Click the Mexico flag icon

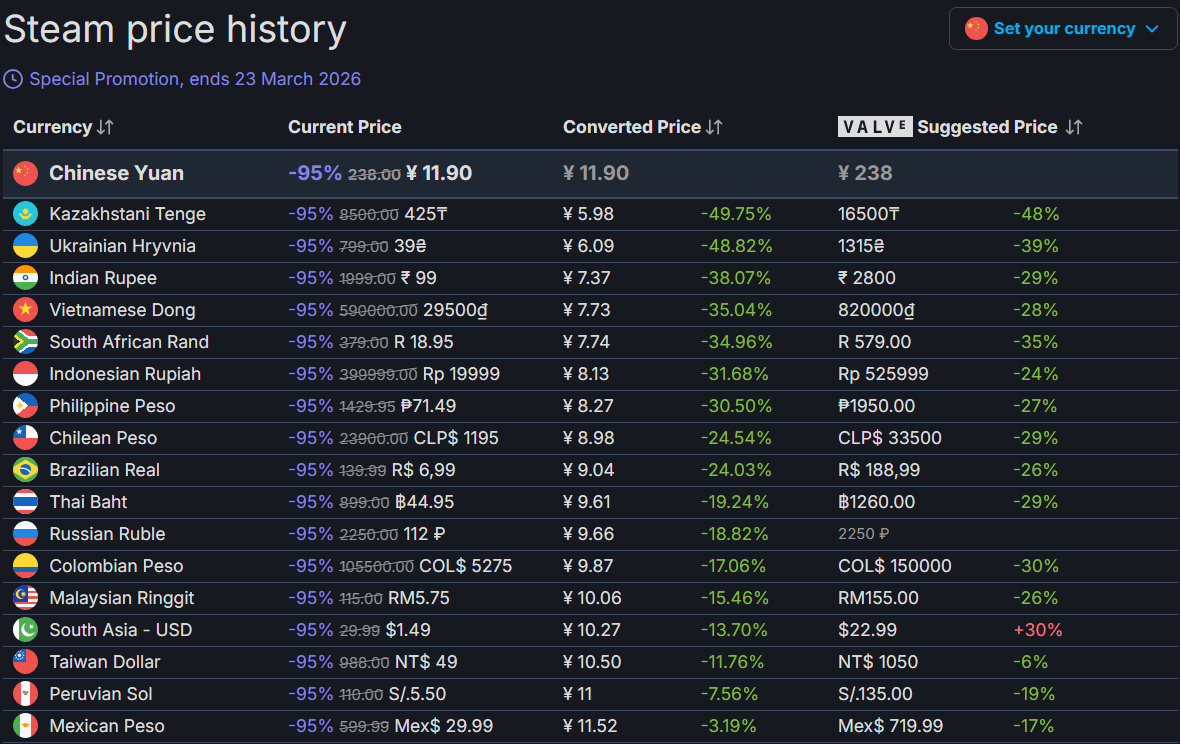tap(25, 726)
